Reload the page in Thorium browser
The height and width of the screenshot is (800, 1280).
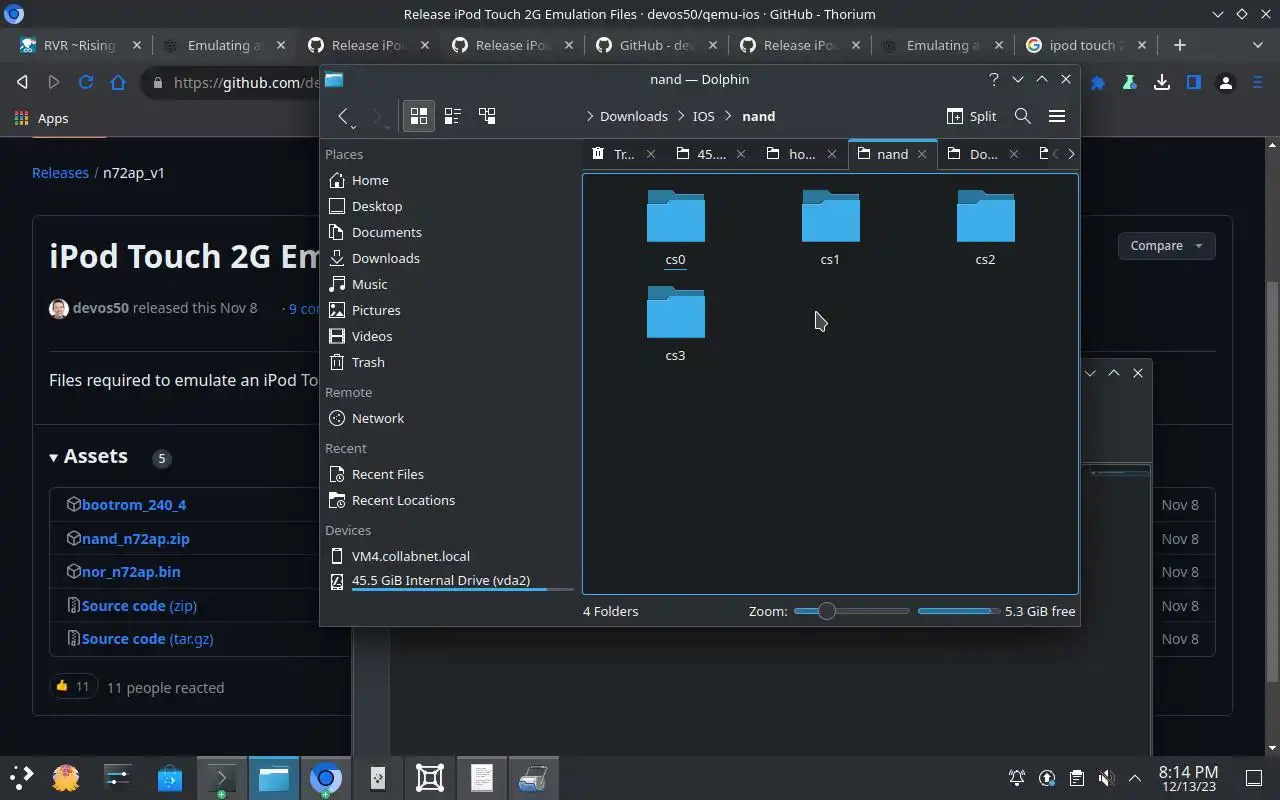(86, 83)
